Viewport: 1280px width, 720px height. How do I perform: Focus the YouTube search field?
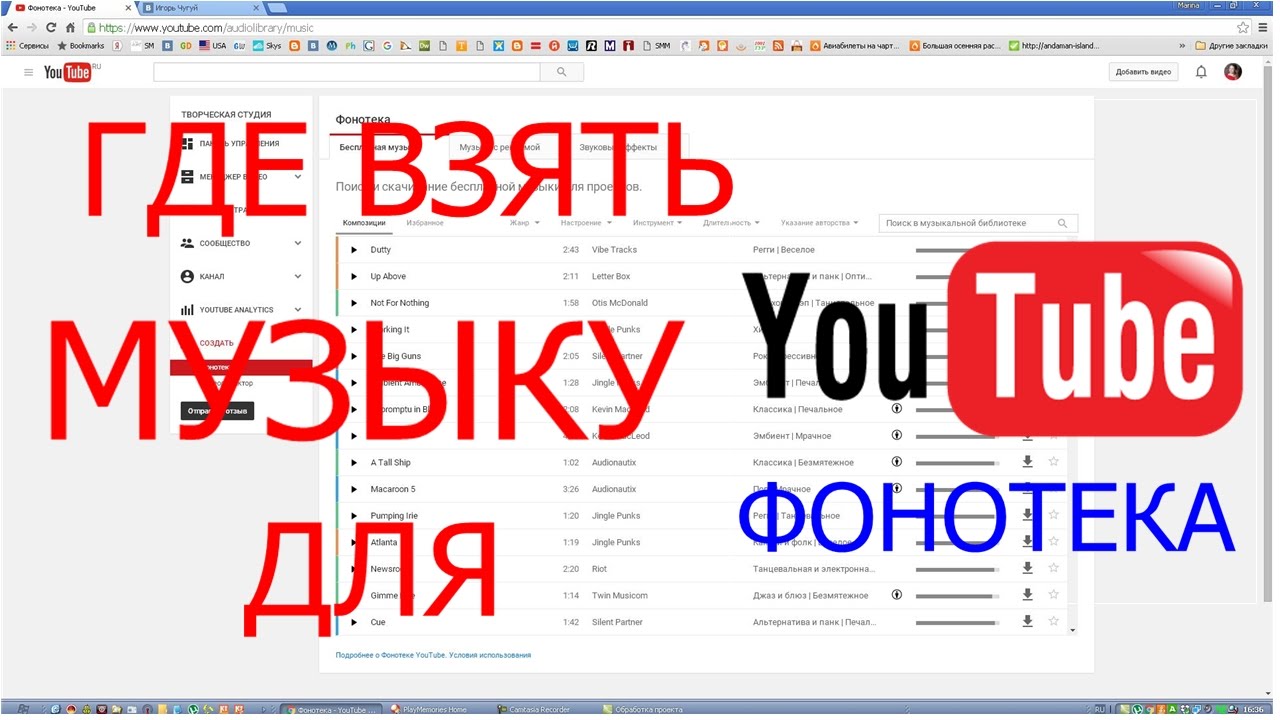(346, 72)
